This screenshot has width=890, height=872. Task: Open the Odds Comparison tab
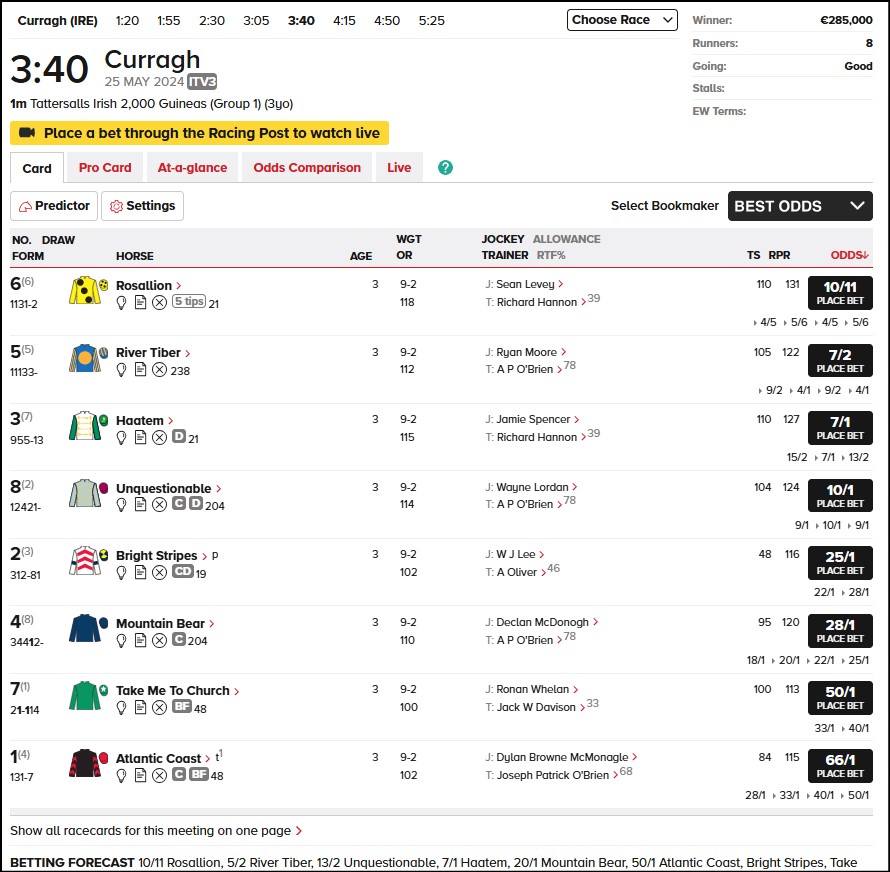click(x=307, y=167)
